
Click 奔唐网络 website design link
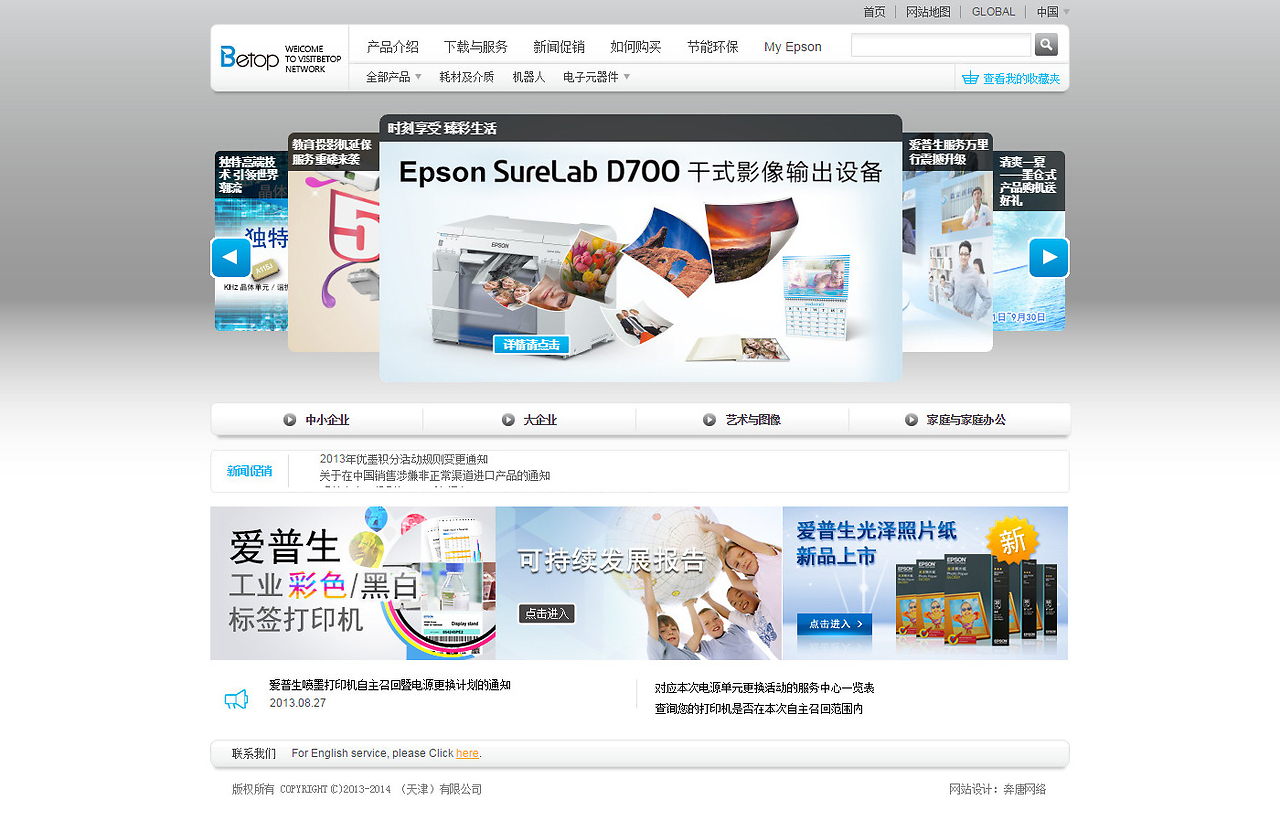[1023, 789]
